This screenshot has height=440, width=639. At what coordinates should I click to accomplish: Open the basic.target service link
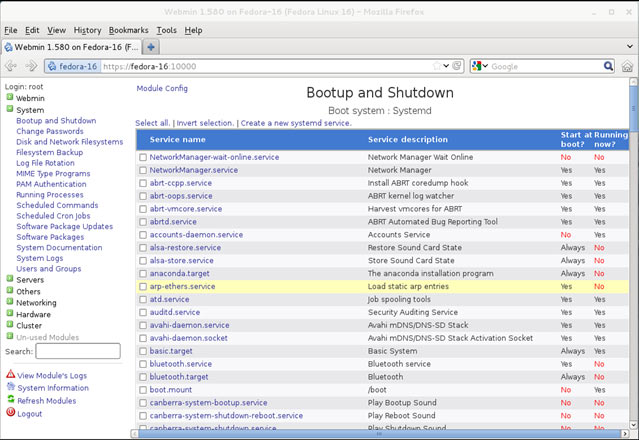coord(171,351)
